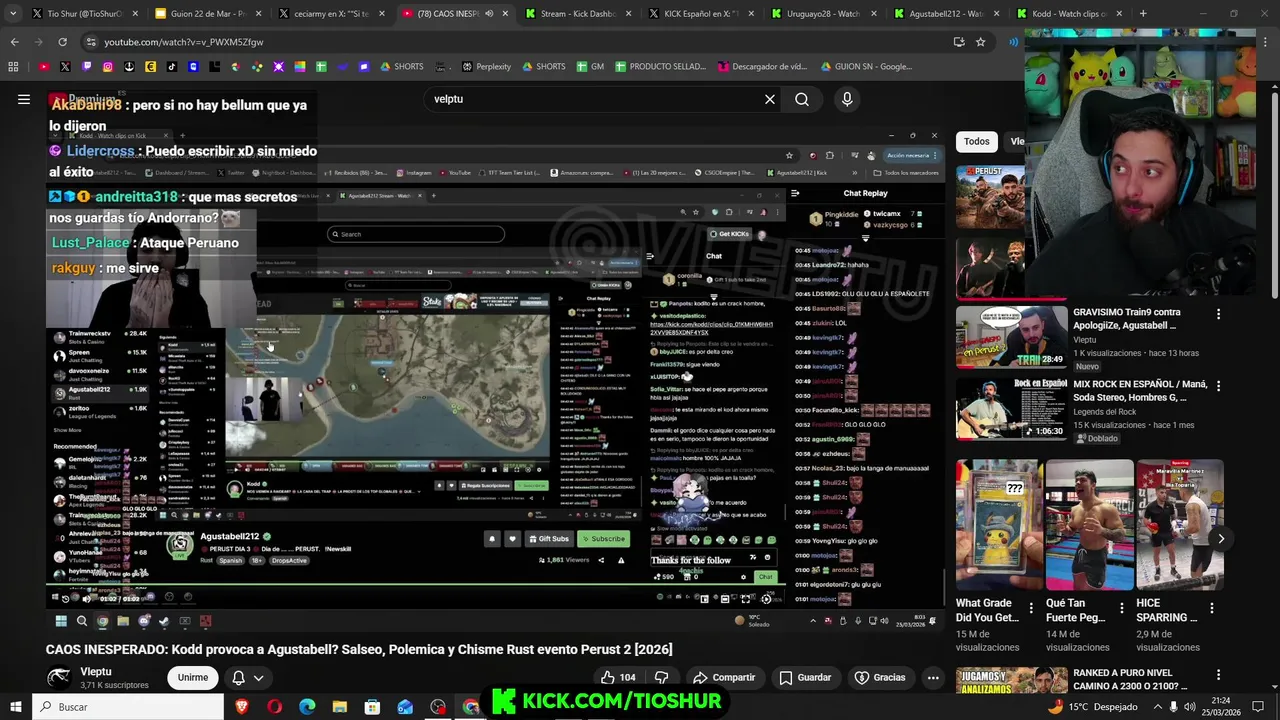Start voice search with the microphone

847,99
